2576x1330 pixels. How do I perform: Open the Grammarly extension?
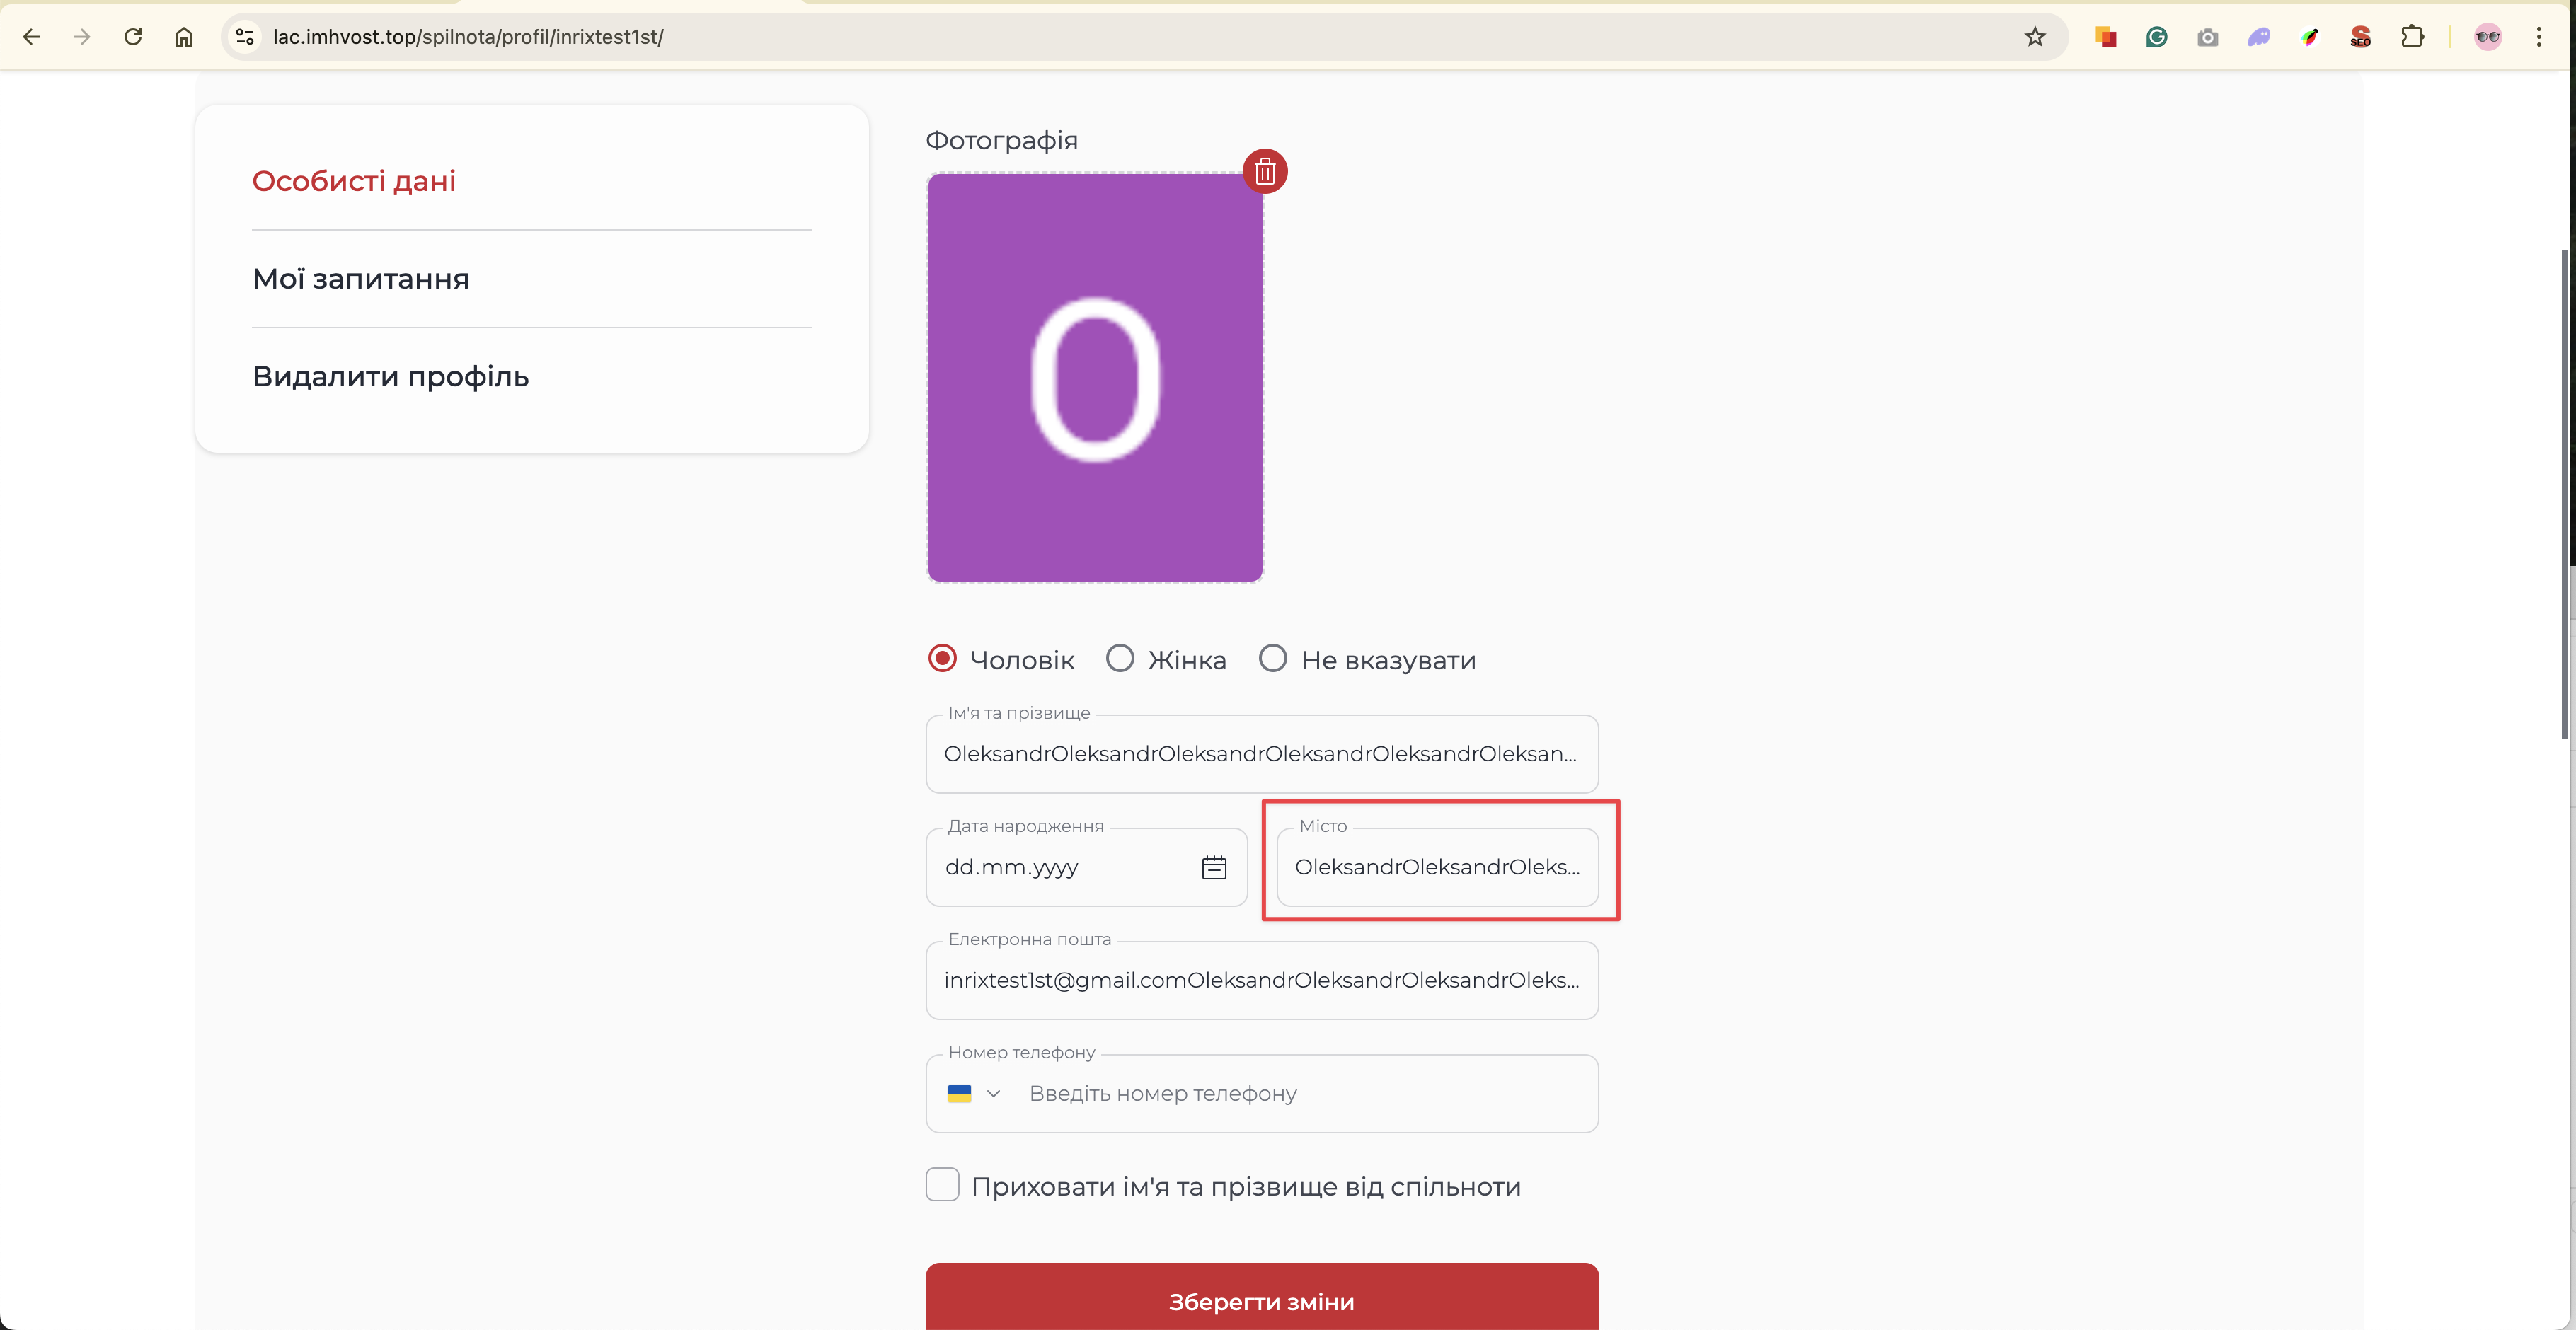pyautogui.click(x=2156, y=37)
